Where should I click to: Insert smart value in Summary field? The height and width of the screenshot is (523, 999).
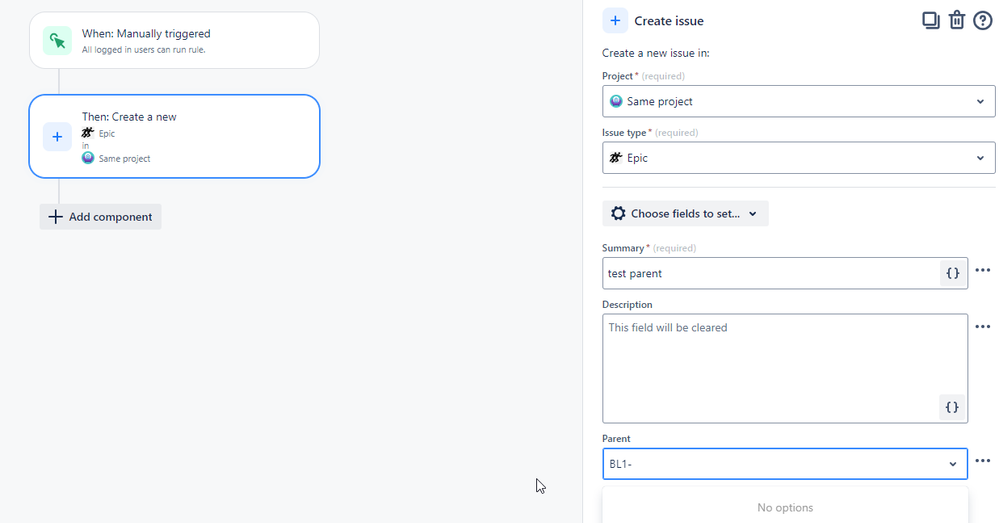click(x=953, y=273)
